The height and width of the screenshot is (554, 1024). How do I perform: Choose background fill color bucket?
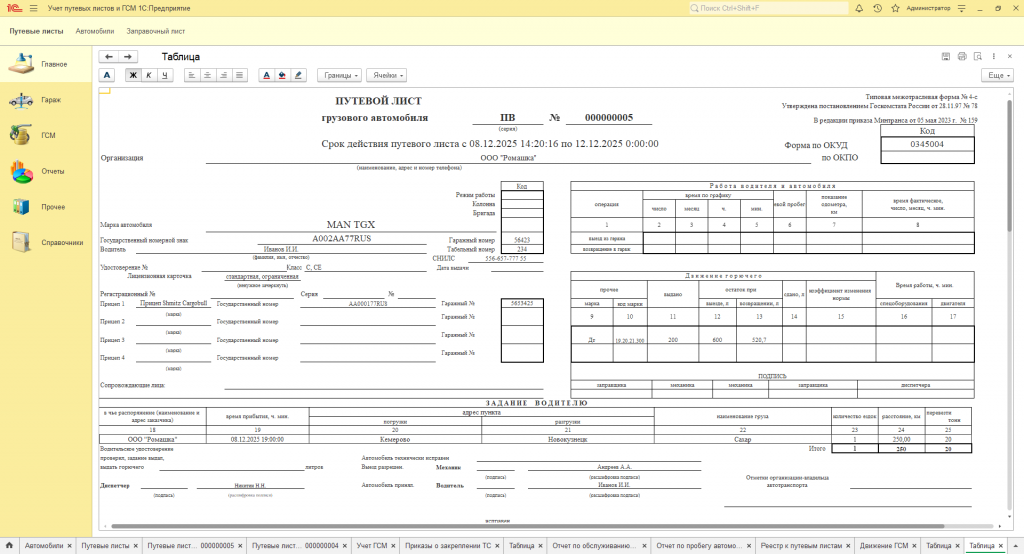coord(282,75)
